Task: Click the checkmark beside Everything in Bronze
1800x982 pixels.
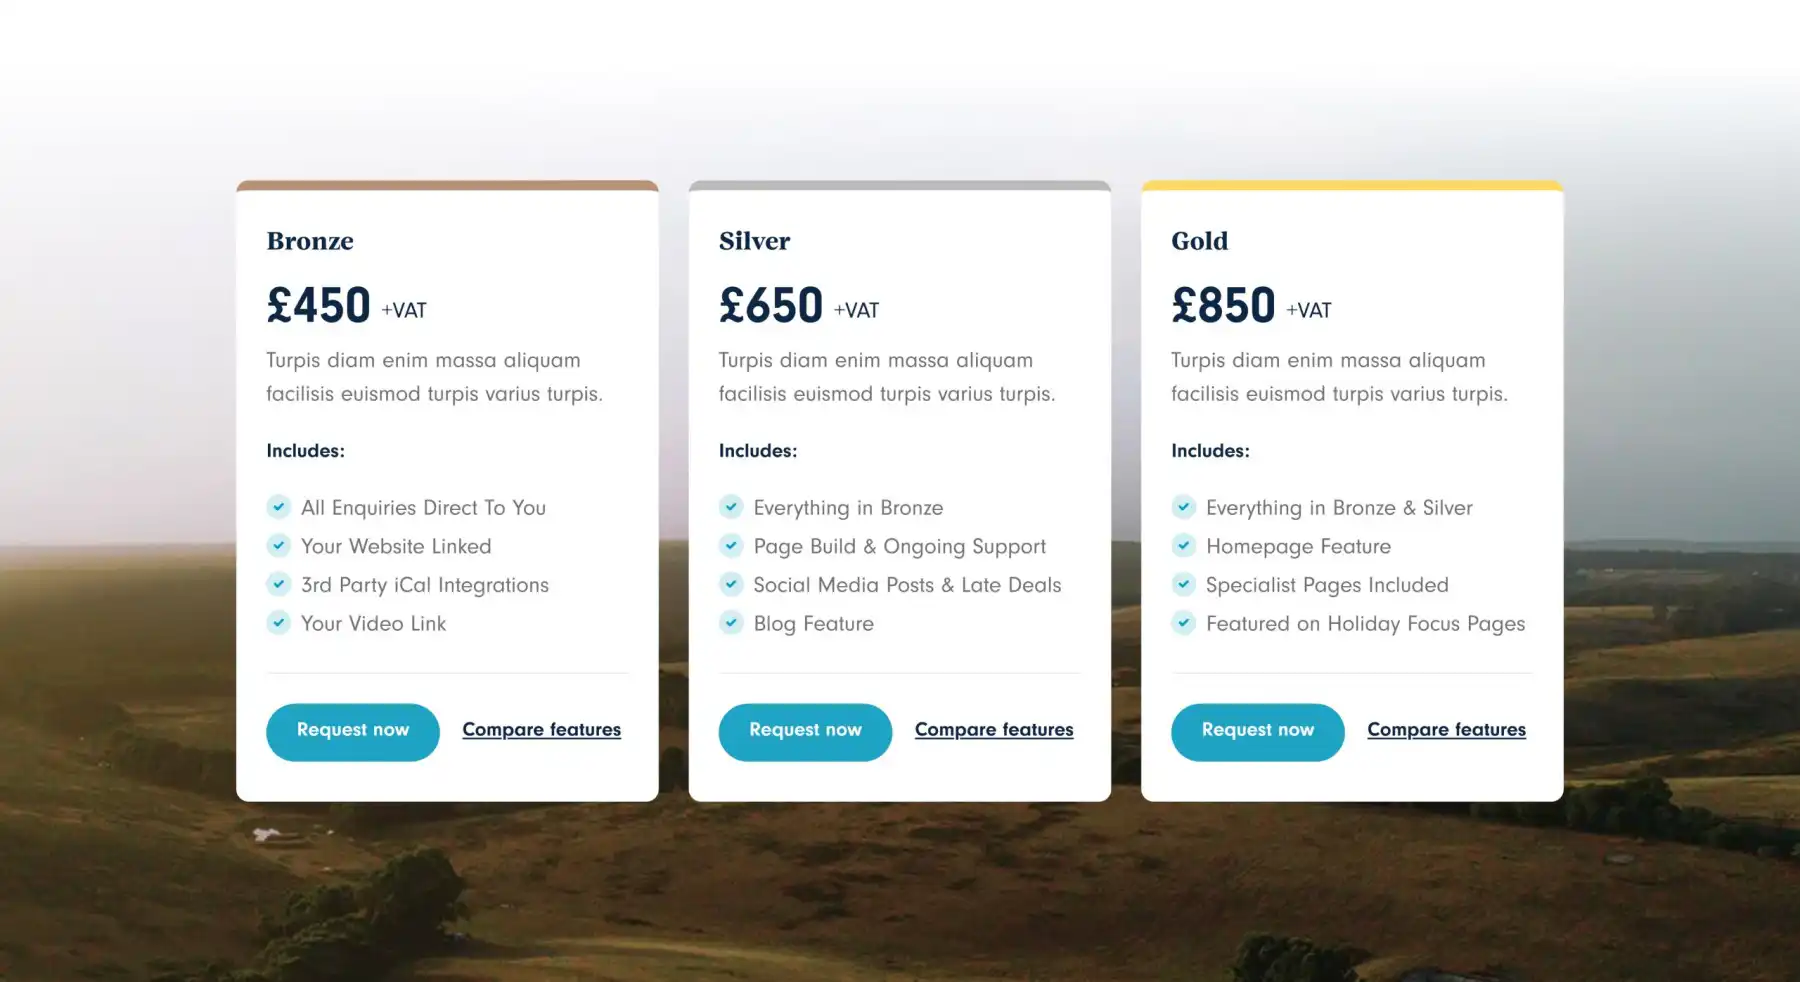Action: coord(731,507)
